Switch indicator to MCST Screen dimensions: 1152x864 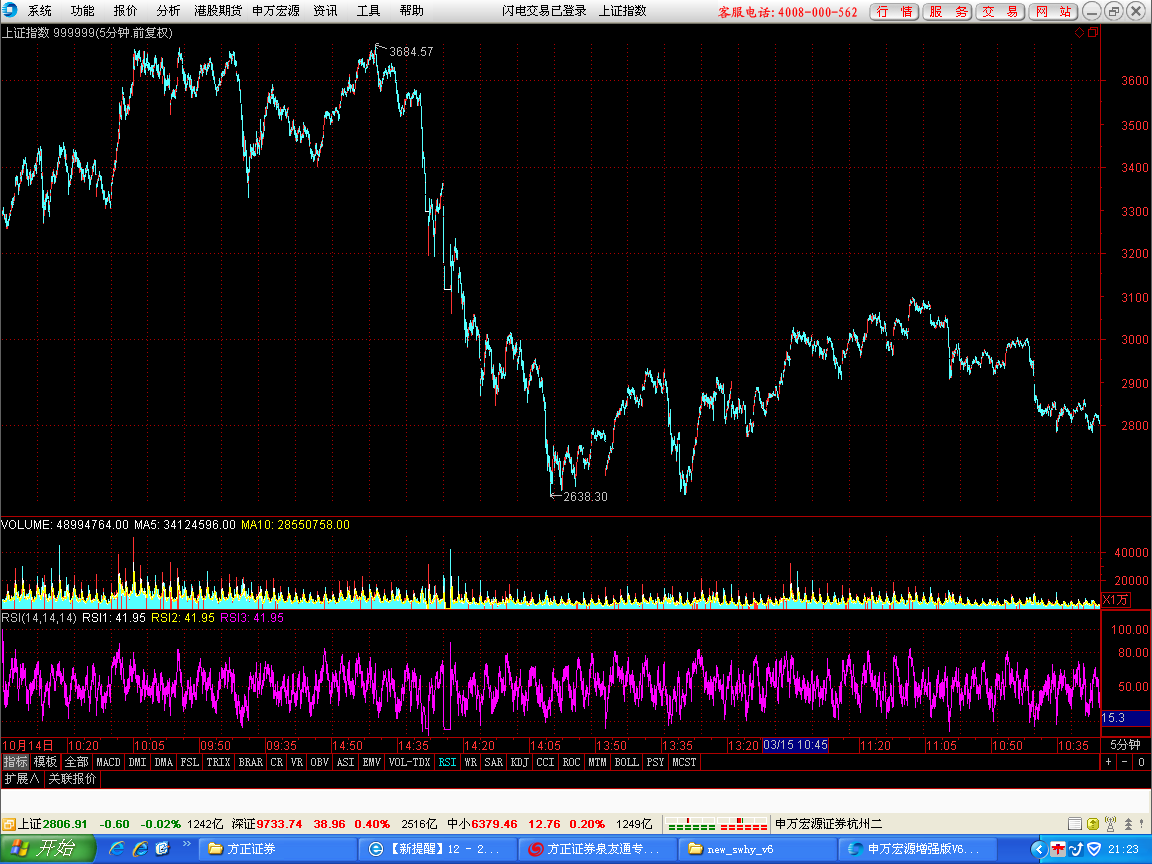(684, 762)
